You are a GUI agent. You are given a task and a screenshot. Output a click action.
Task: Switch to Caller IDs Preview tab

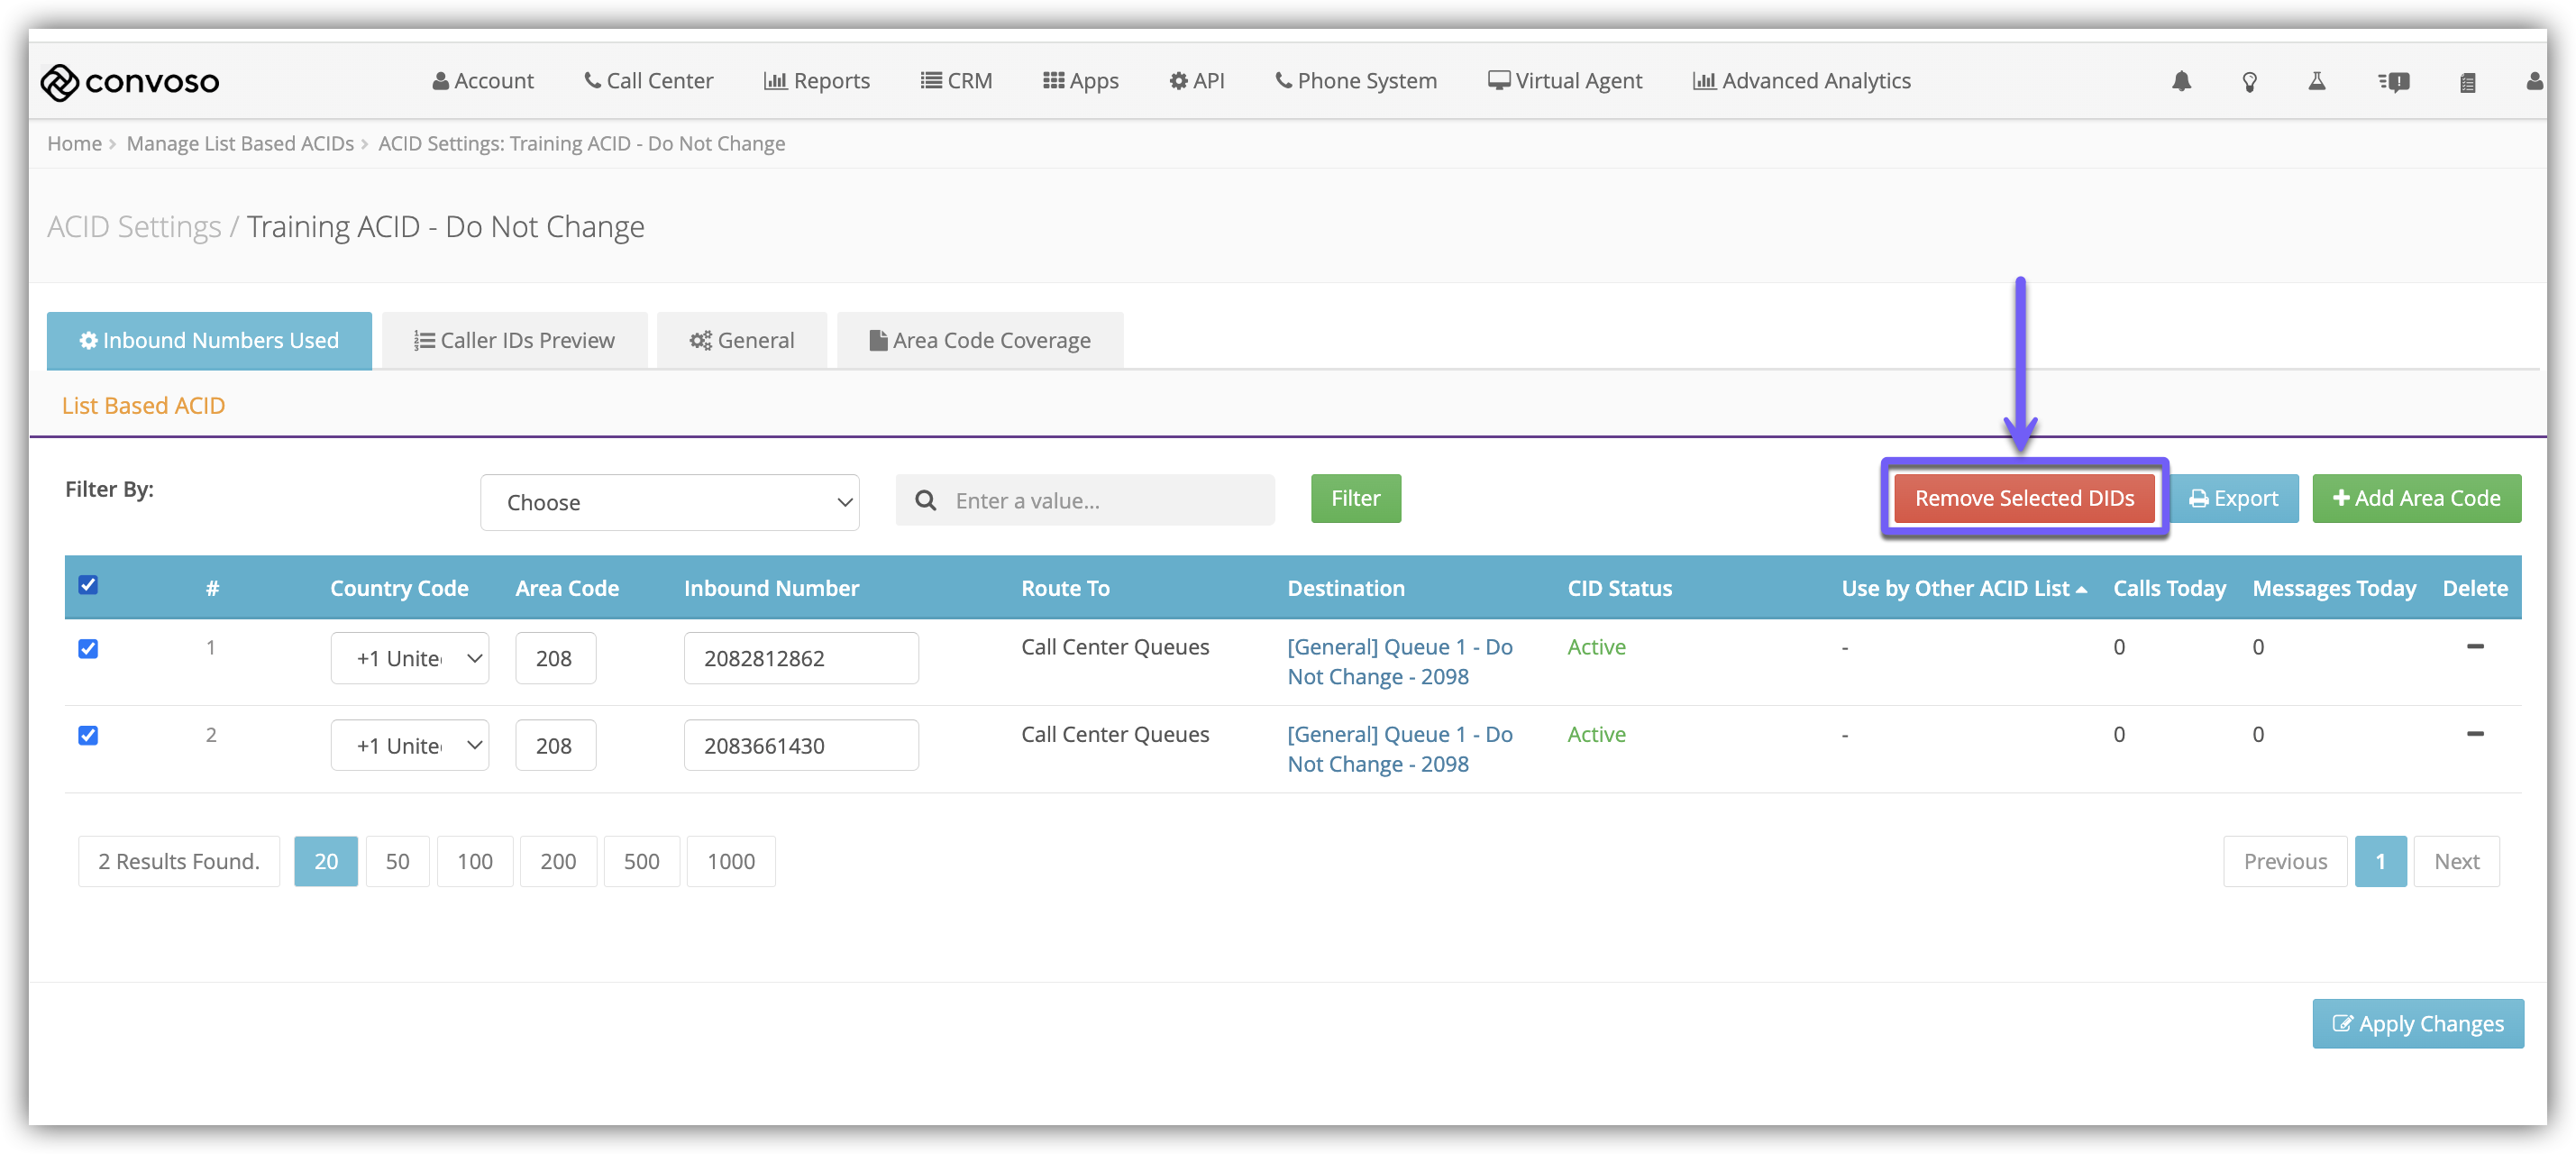coord(514,340)
